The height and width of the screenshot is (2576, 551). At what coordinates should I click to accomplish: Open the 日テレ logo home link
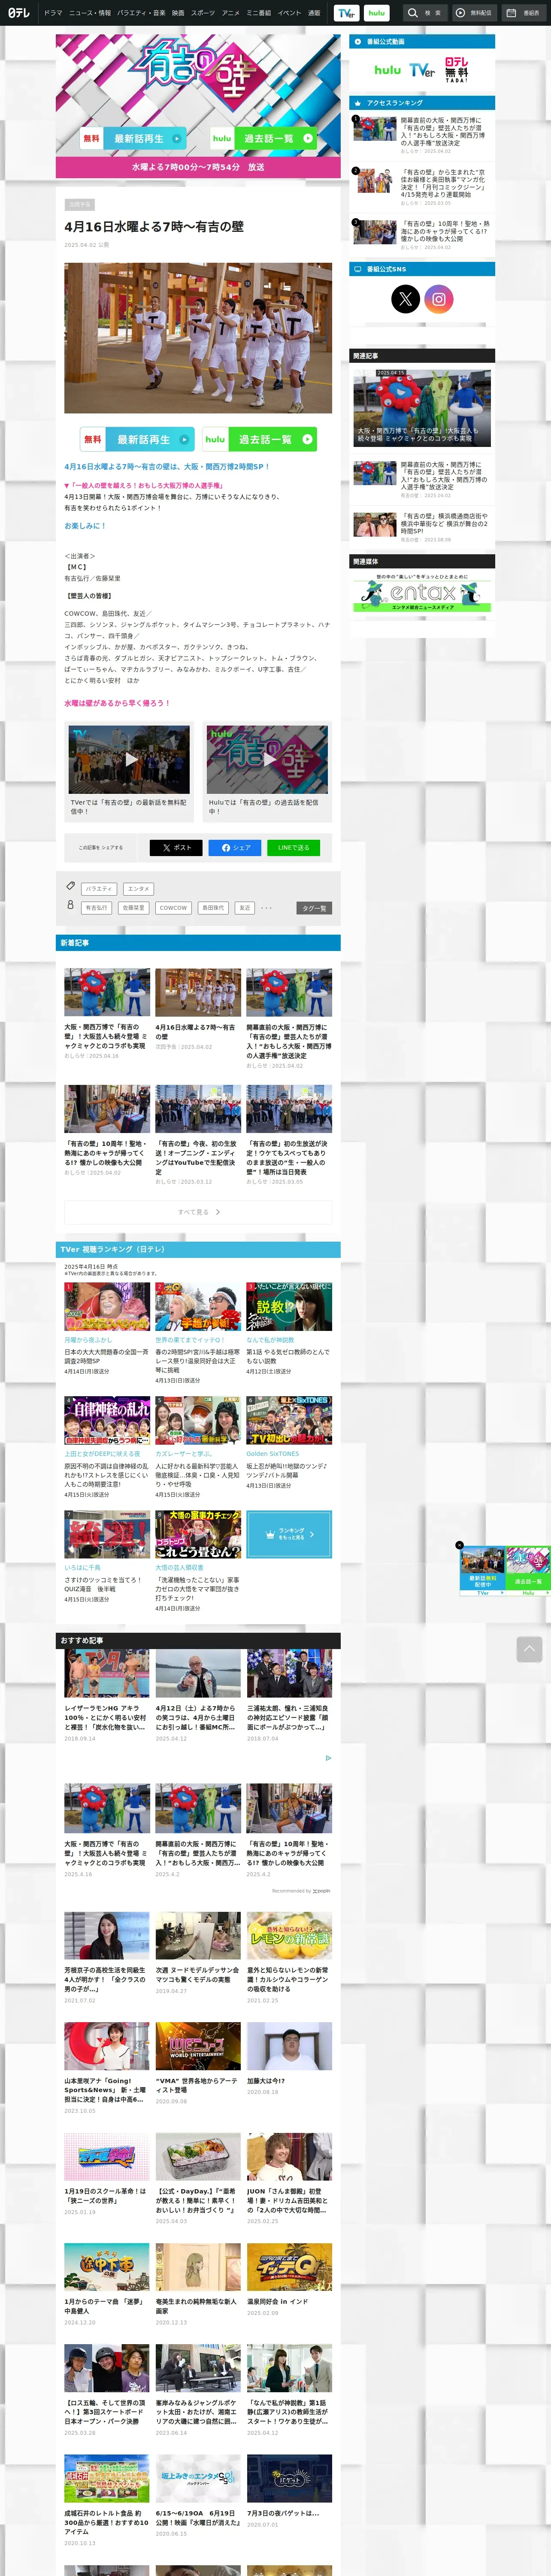[19, 13]
